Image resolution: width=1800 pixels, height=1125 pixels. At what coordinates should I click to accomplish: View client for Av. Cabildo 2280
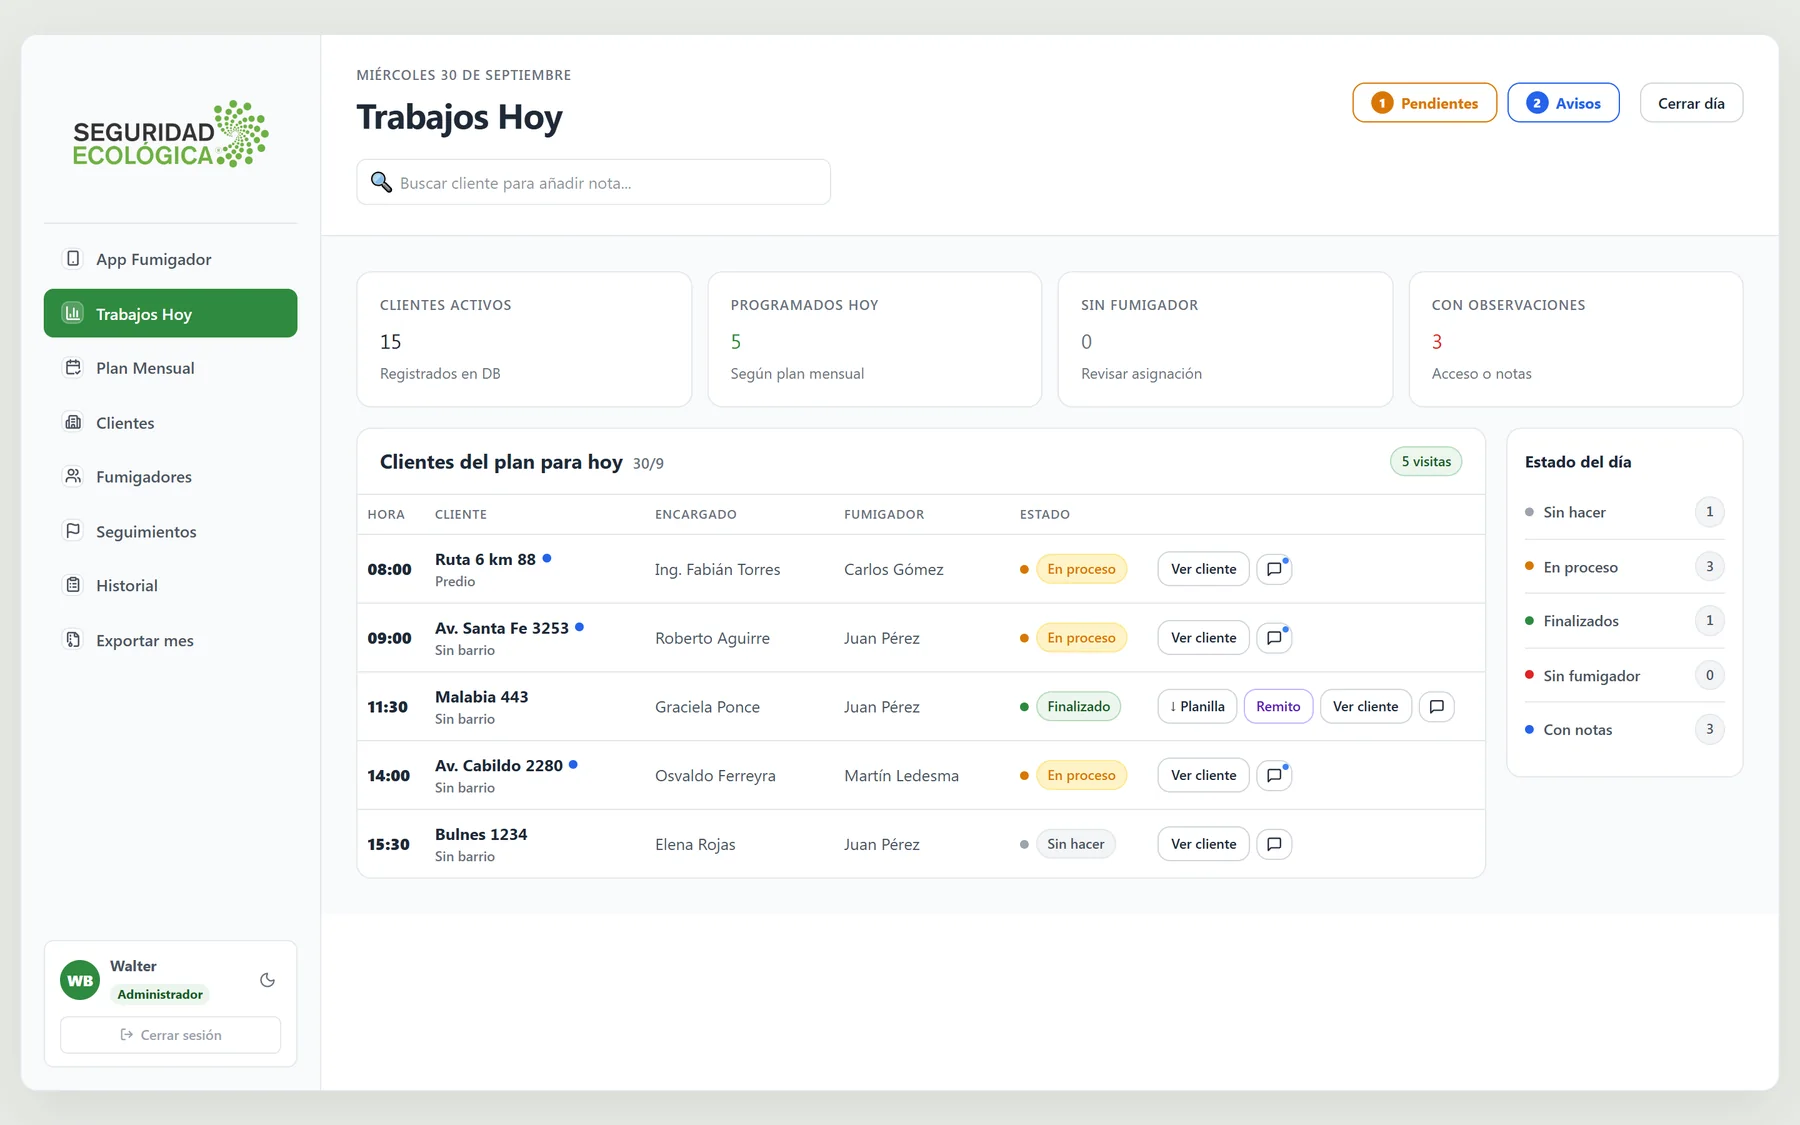pyautogui.click(x=1203, y=775)
